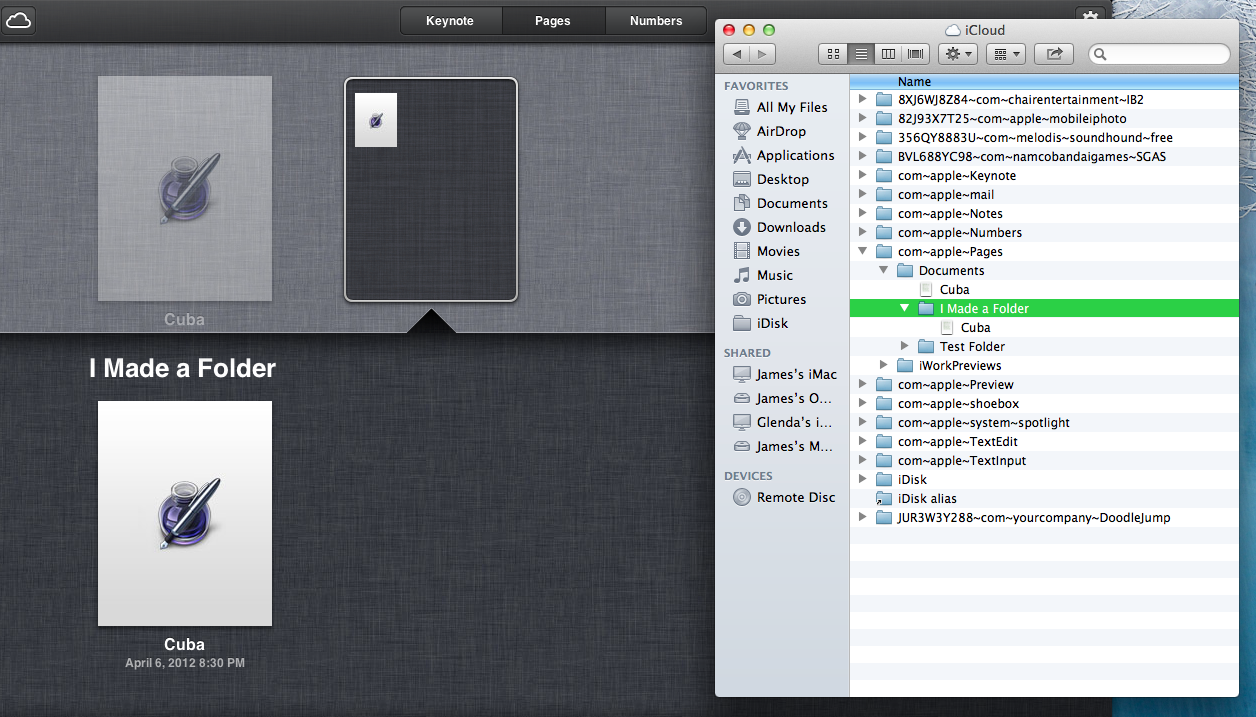Viewport: 1256px width, 717px height.
Task: Select the DoodleJump folder row
Action: [x=1044, y=518]
